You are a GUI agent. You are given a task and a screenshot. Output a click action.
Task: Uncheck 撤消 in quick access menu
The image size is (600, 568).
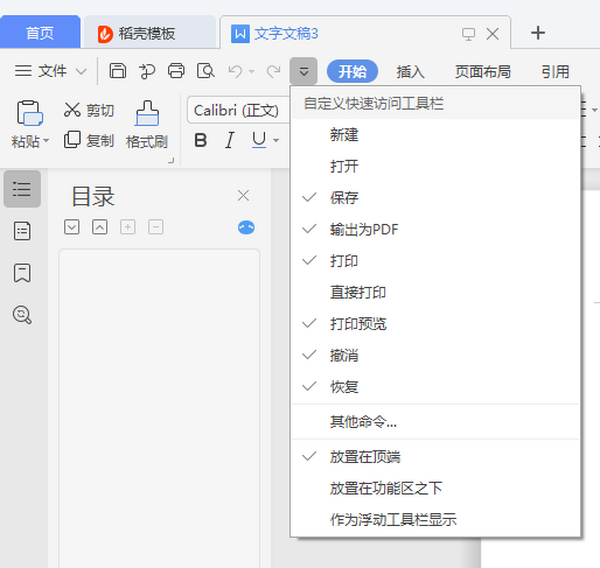tap(435, 356)
